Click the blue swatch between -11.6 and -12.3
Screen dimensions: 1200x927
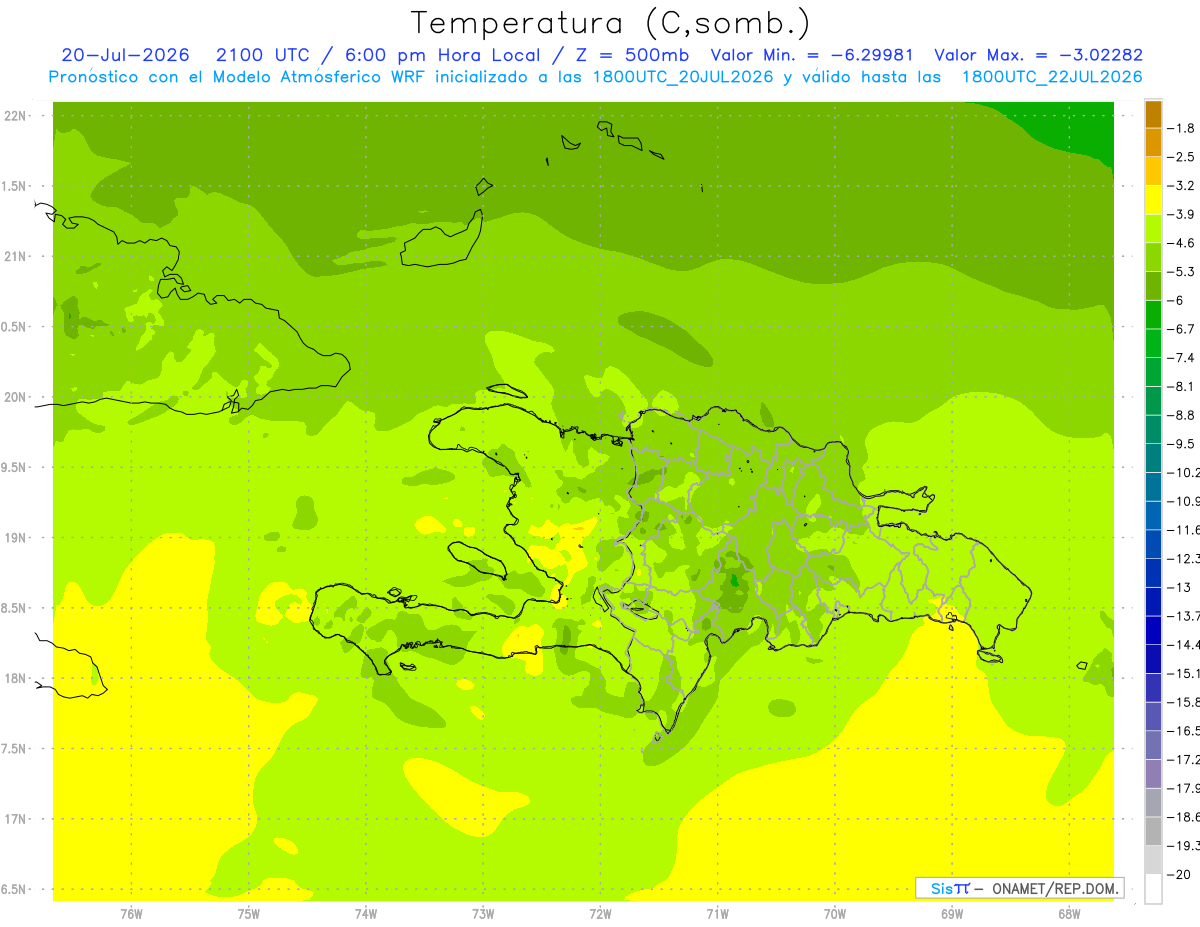tap(1153, 544)
